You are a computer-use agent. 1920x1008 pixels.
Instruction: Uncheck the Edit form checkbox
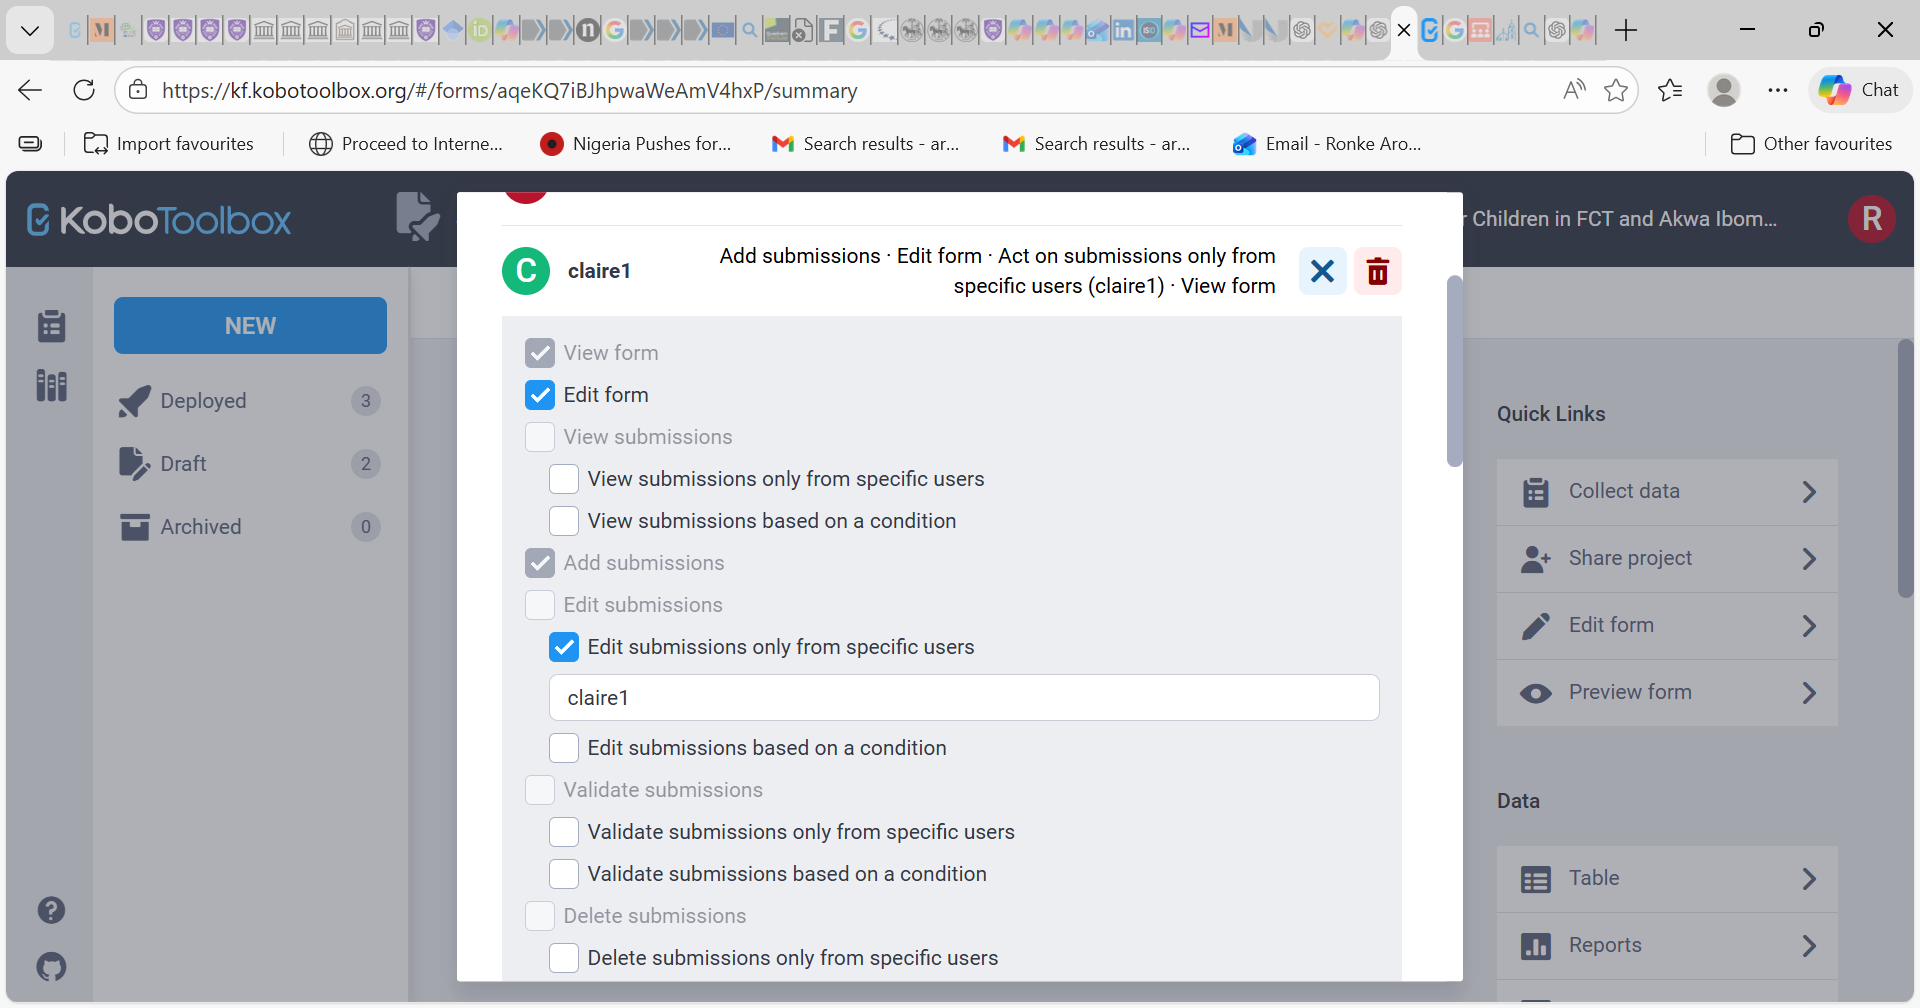coord(540,395)
